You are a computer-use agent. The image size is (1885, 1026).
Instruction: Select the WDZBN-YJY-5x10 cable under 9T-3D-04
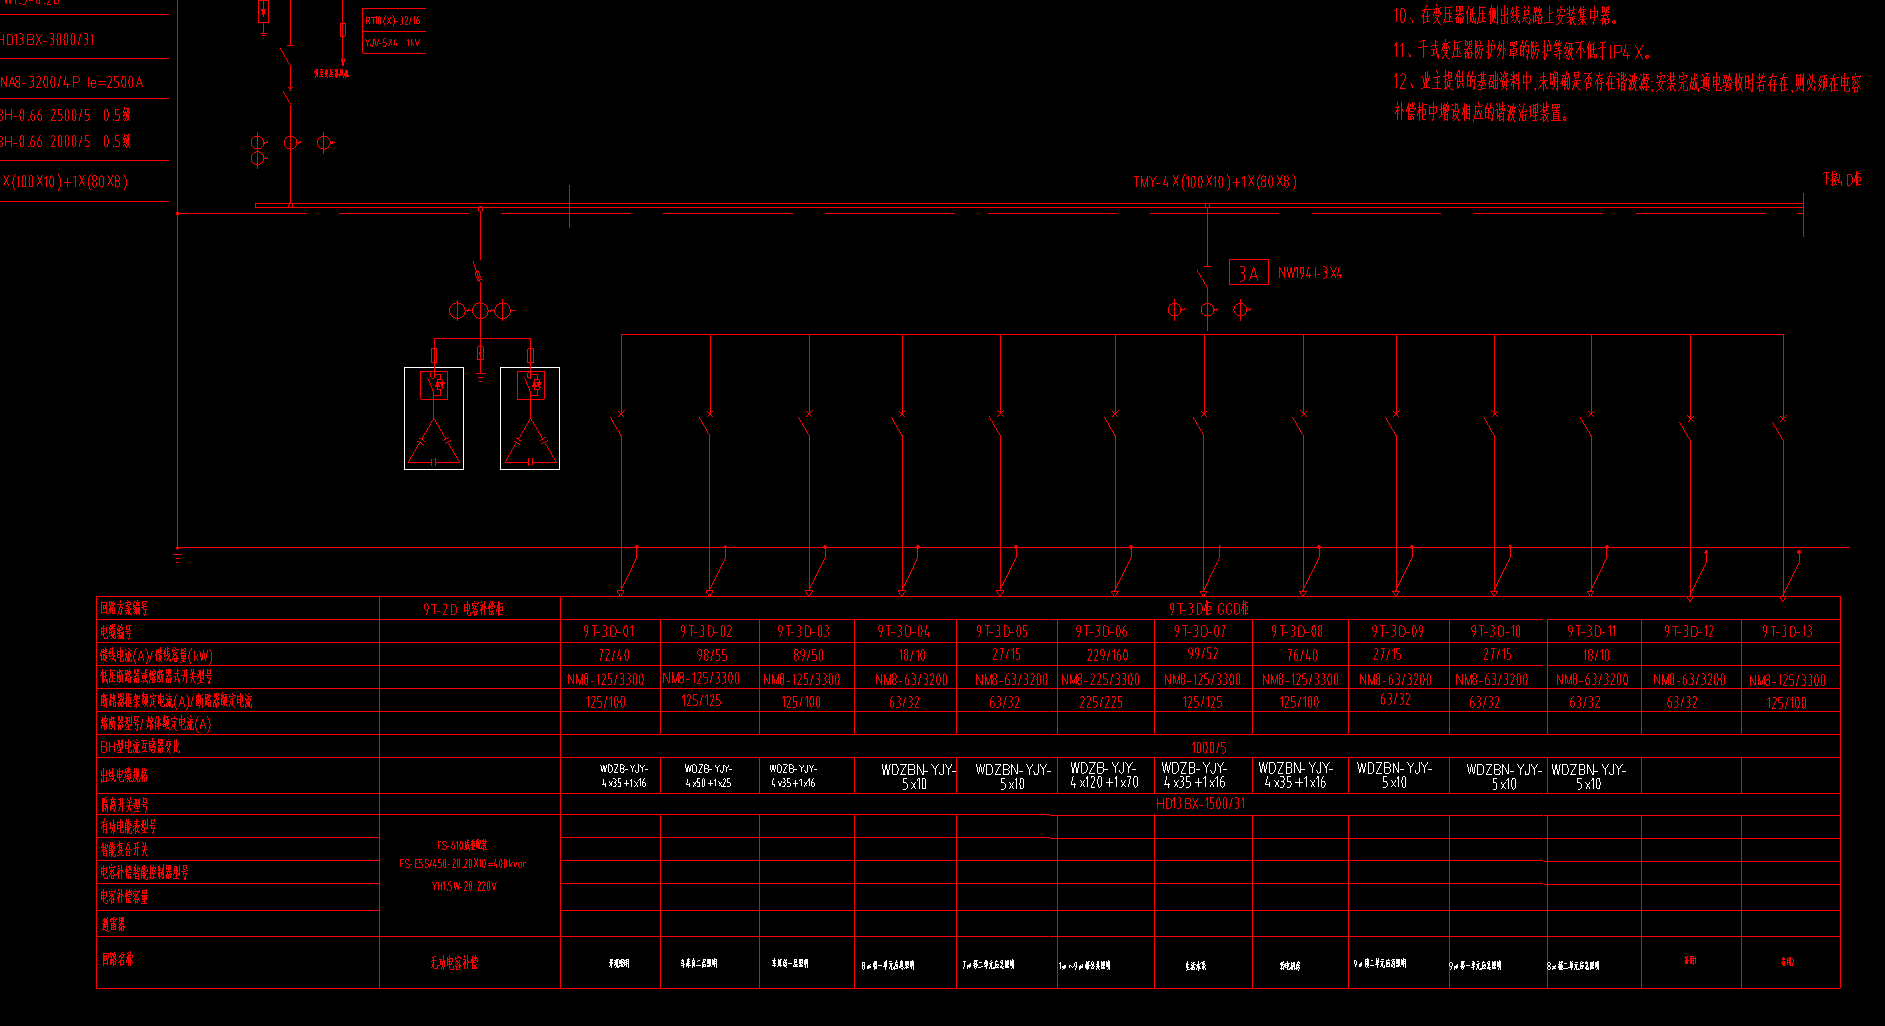[x=918, y=777]
